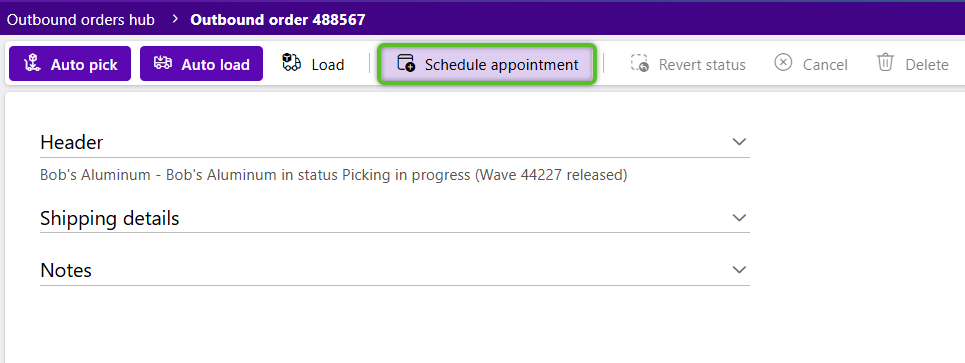Click the Auto pick robot-arm icon

[x=32, y=63]
